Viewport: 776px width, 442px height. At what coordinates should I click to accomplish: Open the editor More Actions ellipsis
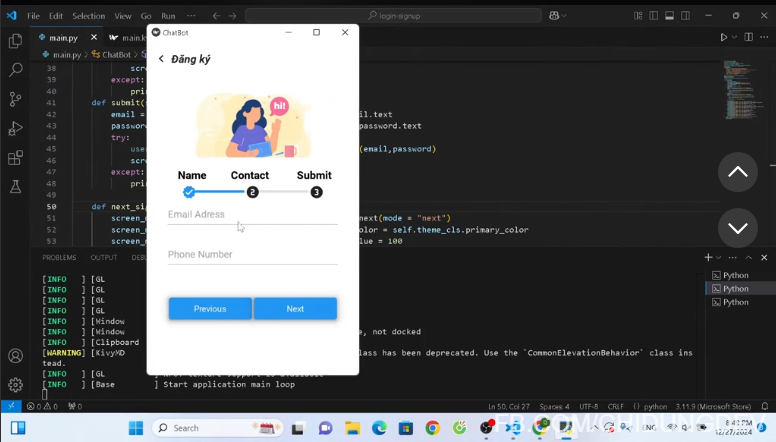(x=764, y=37)
